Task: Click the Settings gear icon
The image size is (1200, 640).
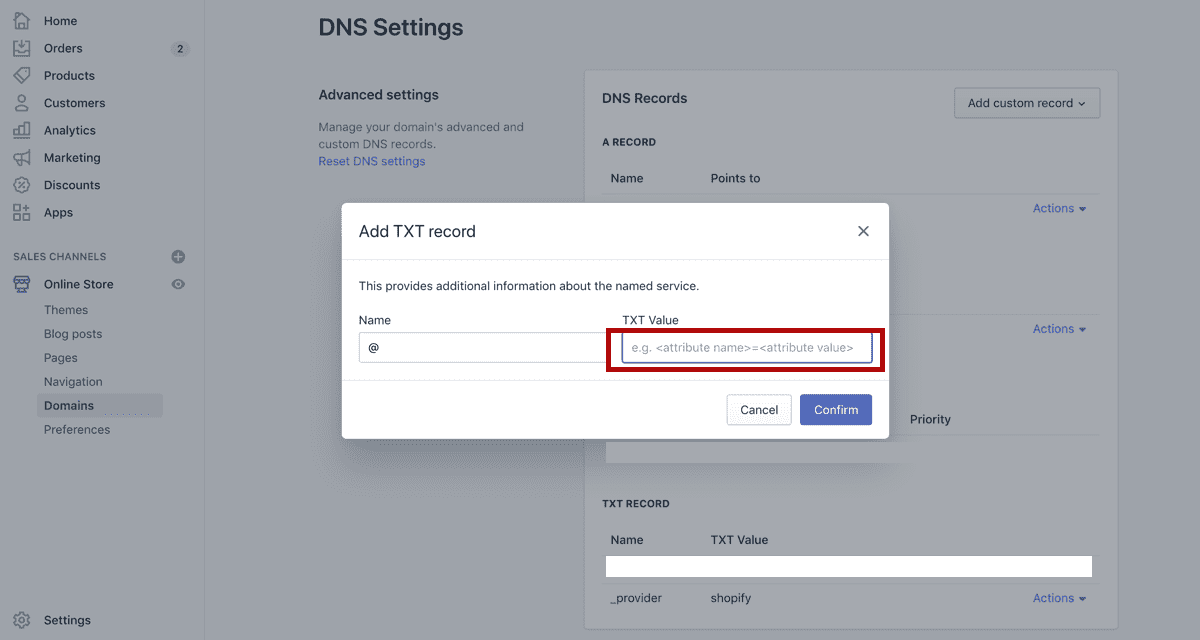Action: 21,620
